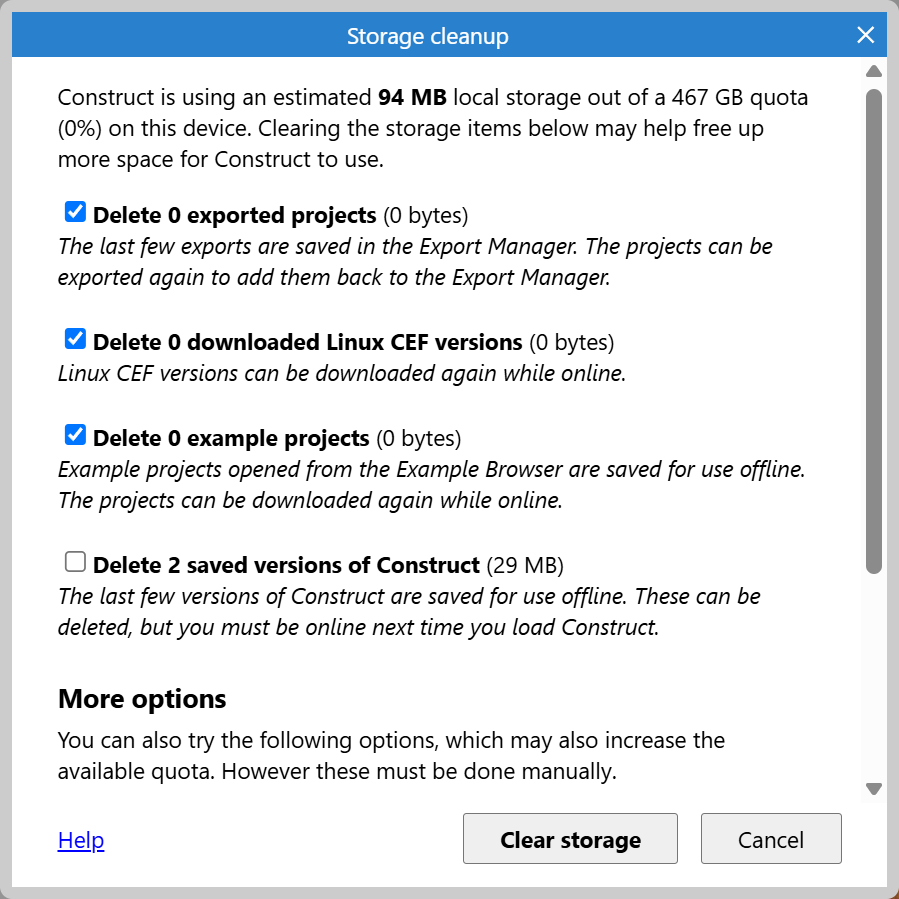Click the italic Linux CEF description text

tap(342, 374)
